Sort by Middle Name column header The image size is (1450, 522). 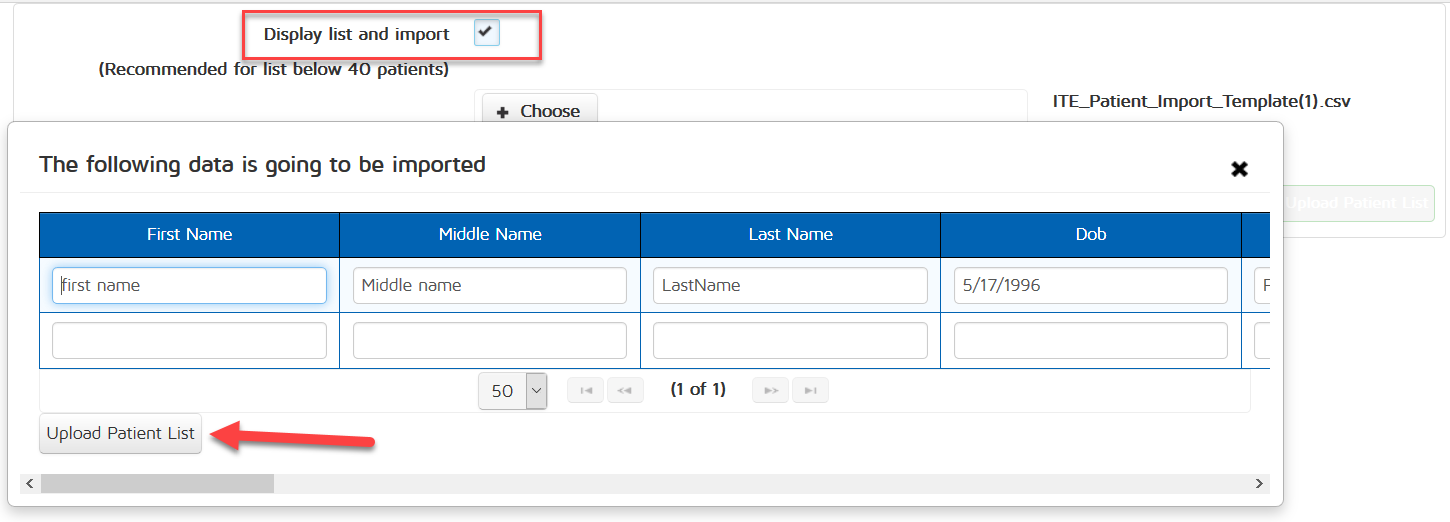coord(490,234)
